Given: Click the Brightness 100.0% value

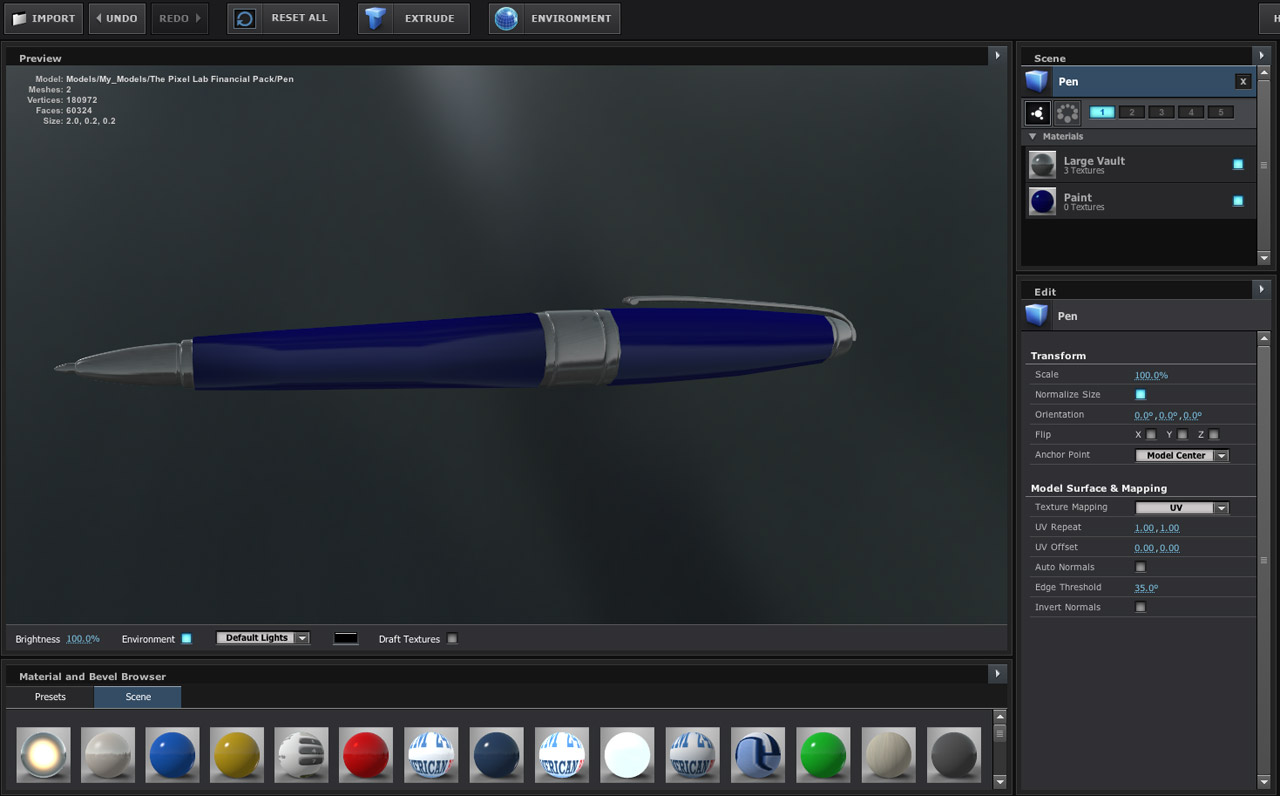Looking at the screenshot, I should (x=83, y=639).
